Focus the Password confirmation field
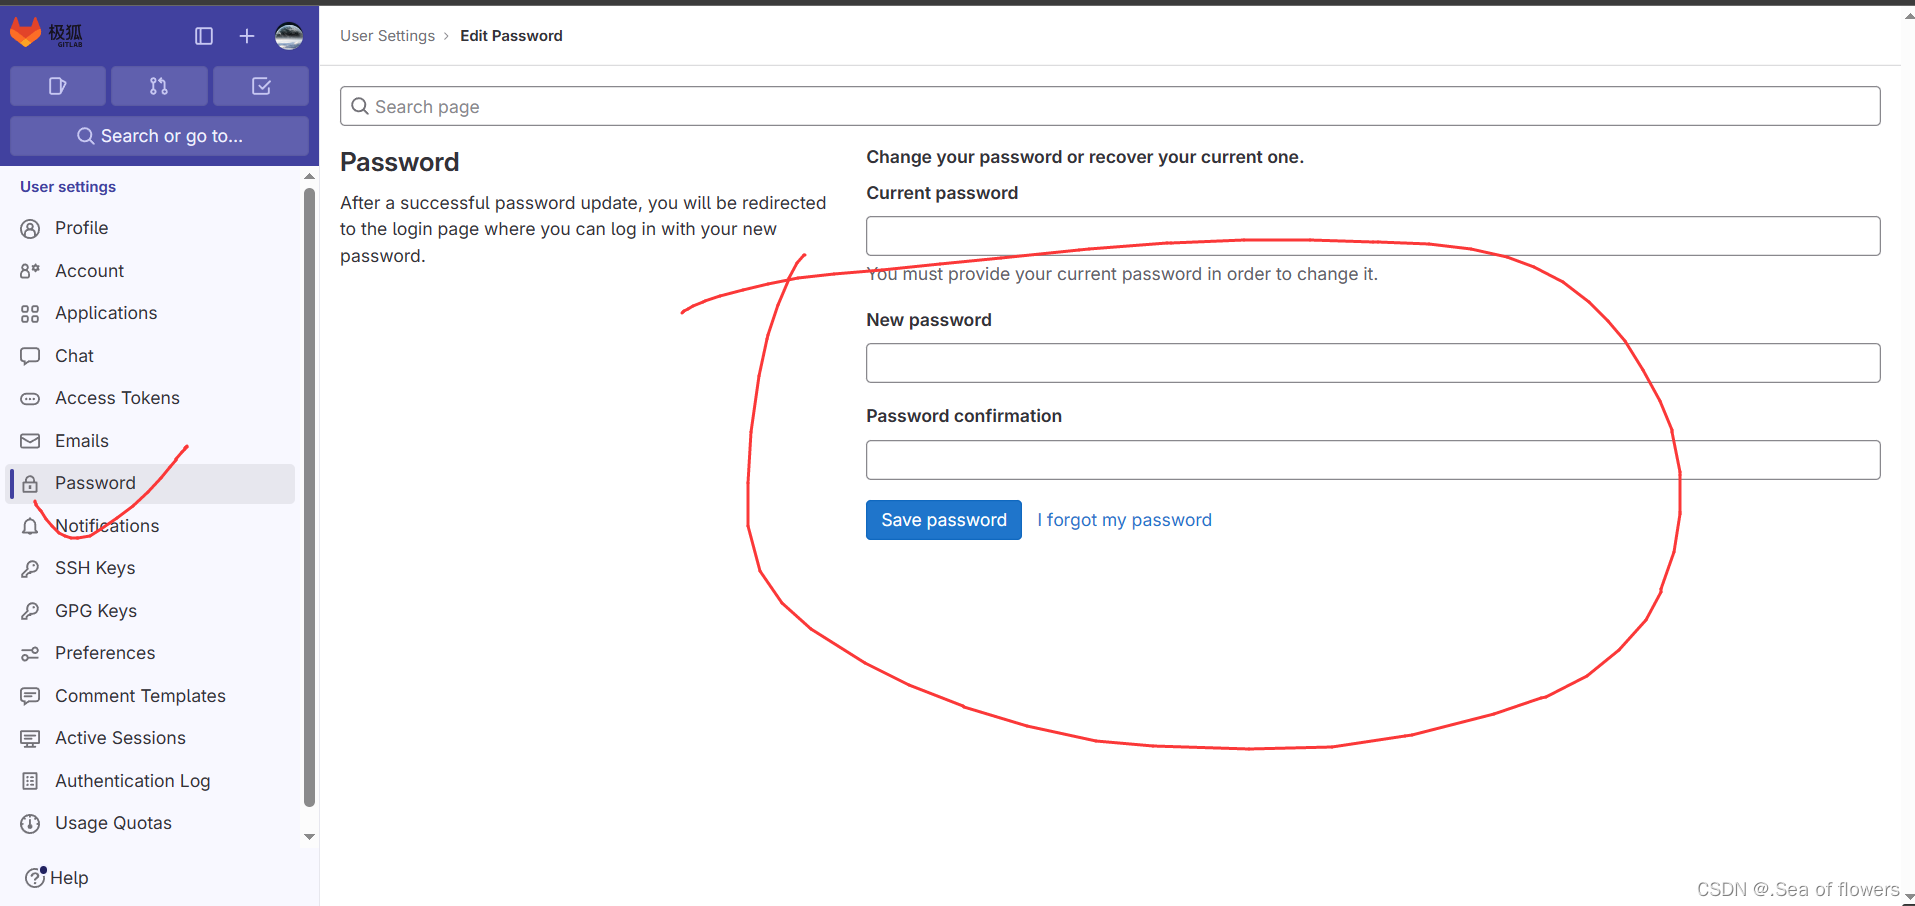Image resolution: width=1915 pixels, height=906 pixels. (x=1373, y=460)
